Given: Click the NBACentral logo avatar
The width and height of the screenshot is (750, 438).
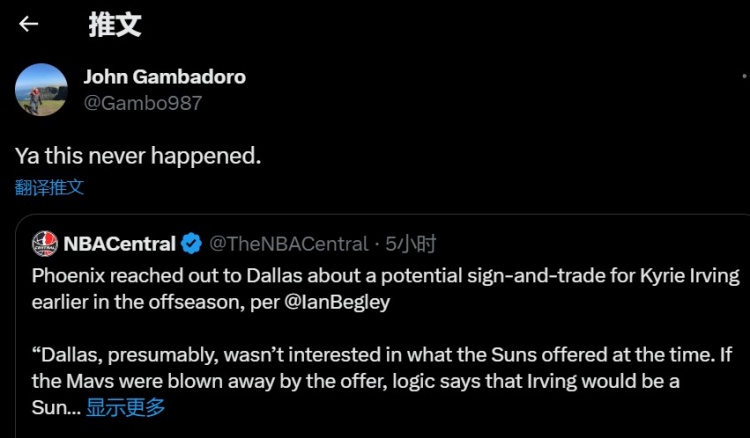Looking at the screenshot, I should [45, 243].
